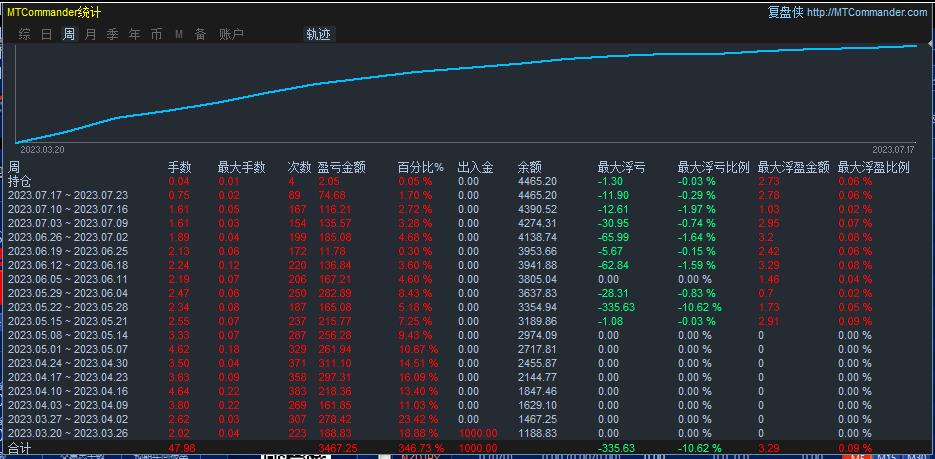Toggle the 轨迹 track button

318,35
